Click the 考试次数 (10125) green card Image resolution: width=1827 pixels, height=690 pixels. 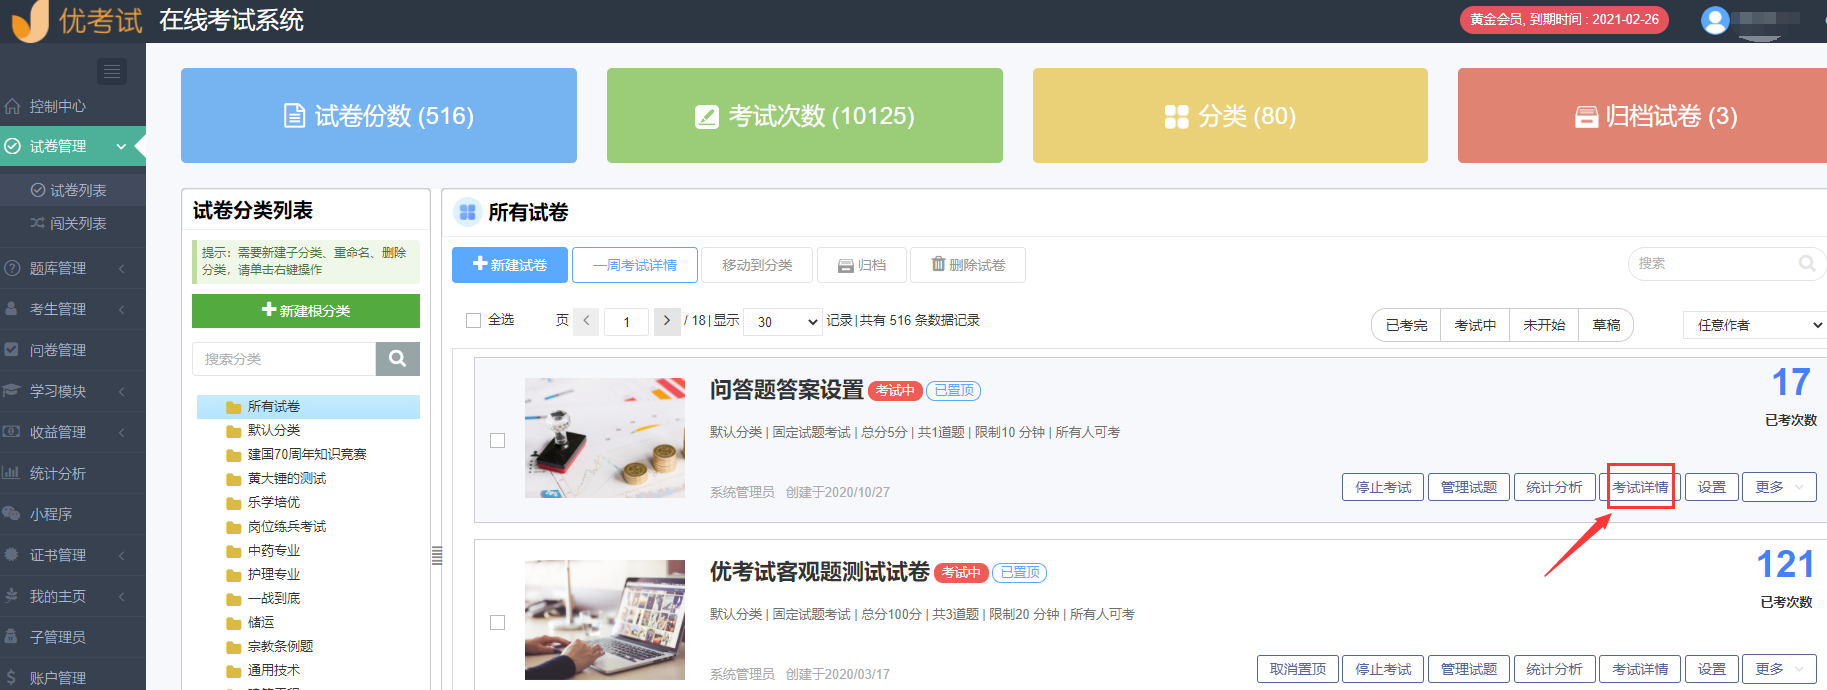(x=805, y=116)
